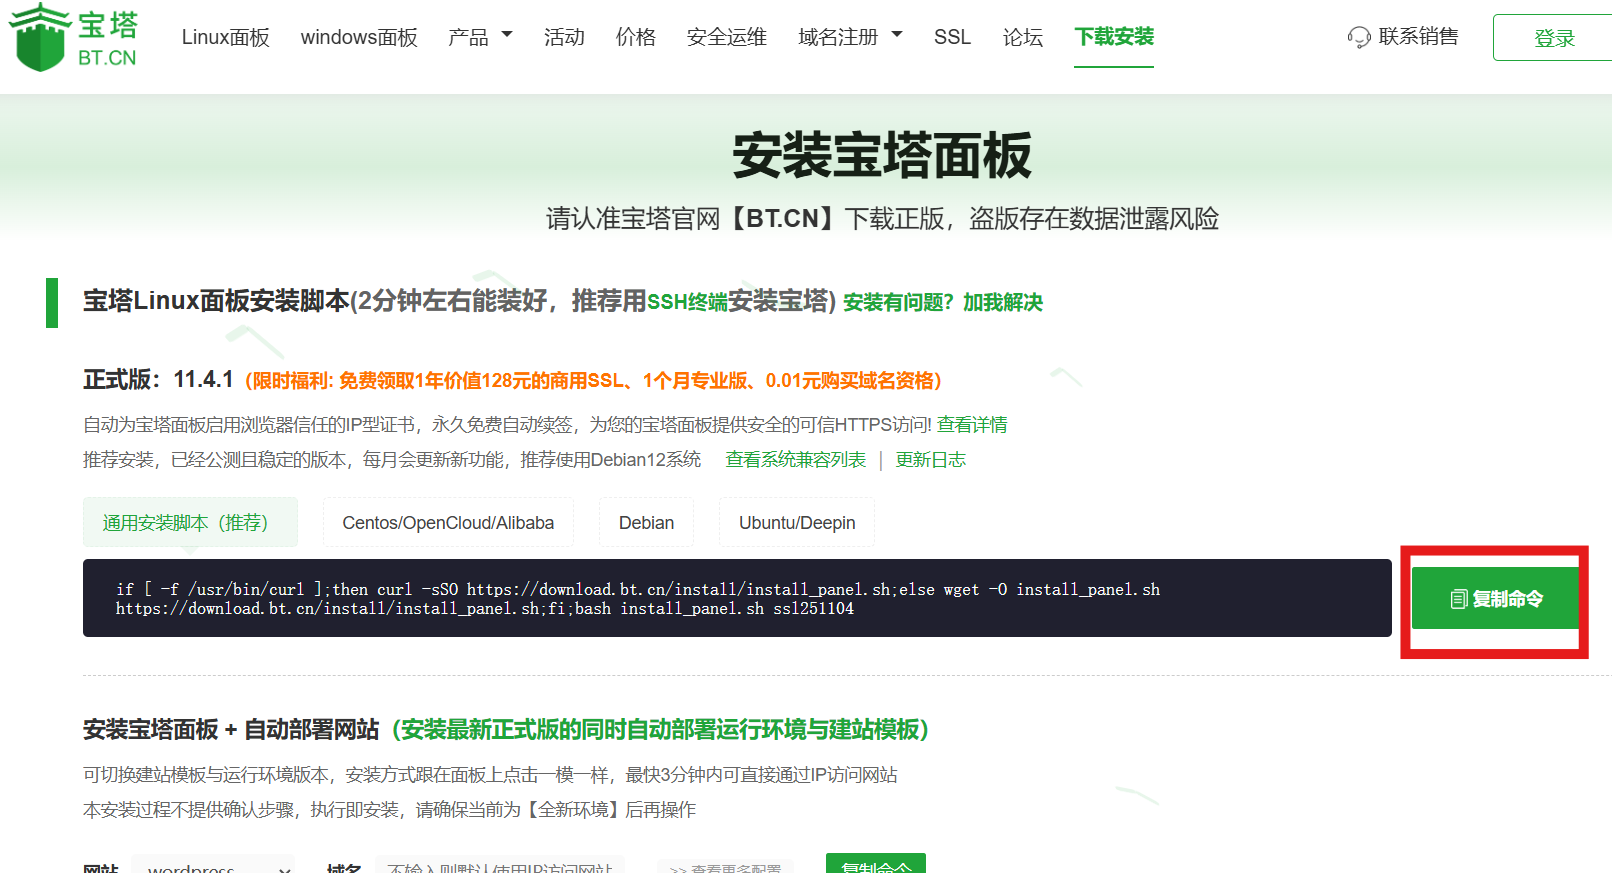Click the headset icon beside 联系销售
The image size is (1612, 873).
click(x=1358, y=38)
